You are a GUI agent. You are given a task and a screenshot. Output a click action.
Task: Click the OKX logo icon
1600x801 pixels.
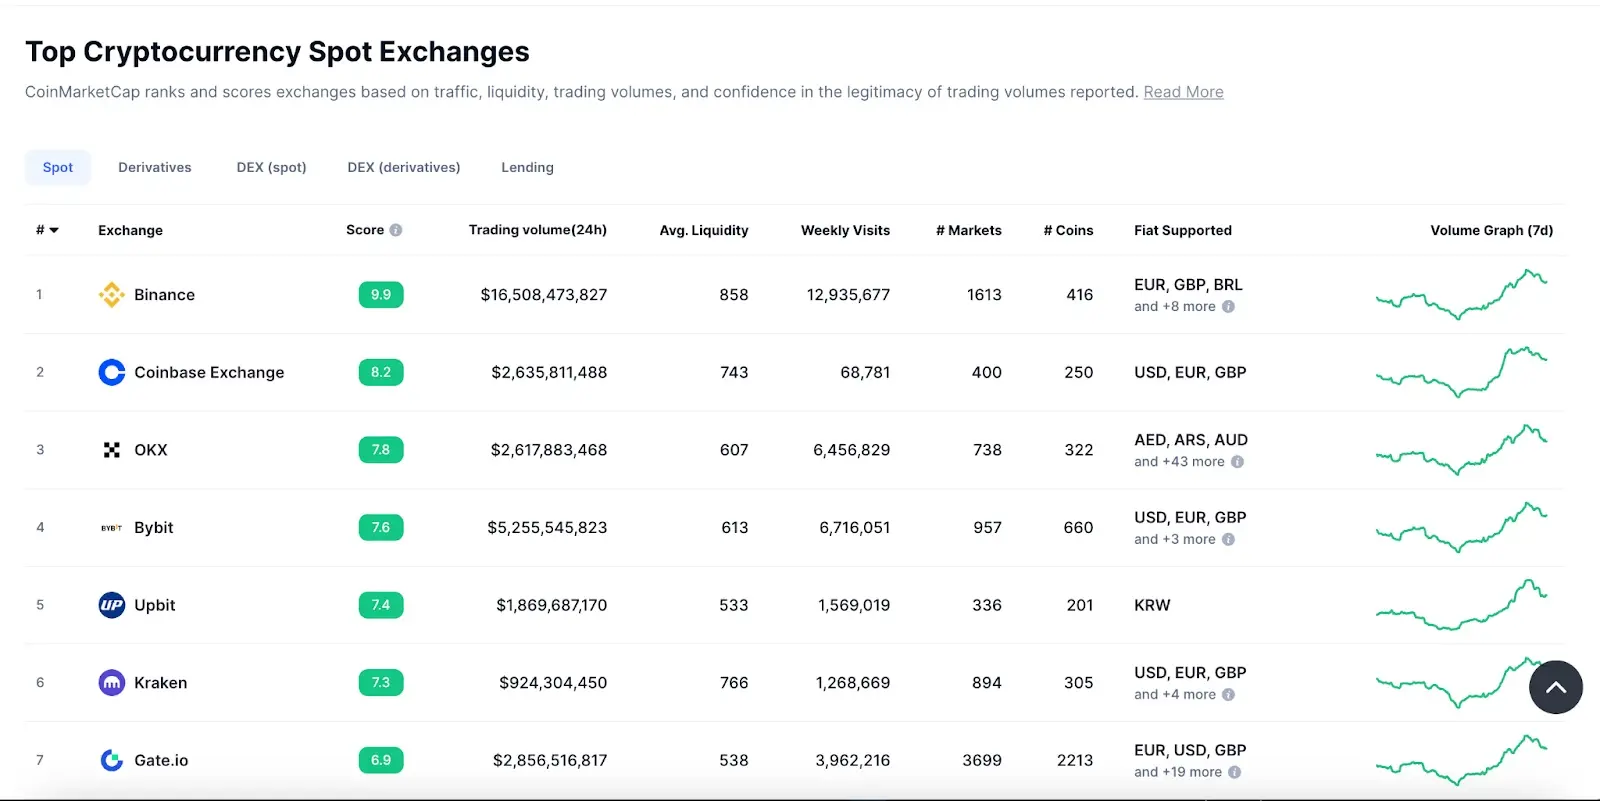[112, 450]
